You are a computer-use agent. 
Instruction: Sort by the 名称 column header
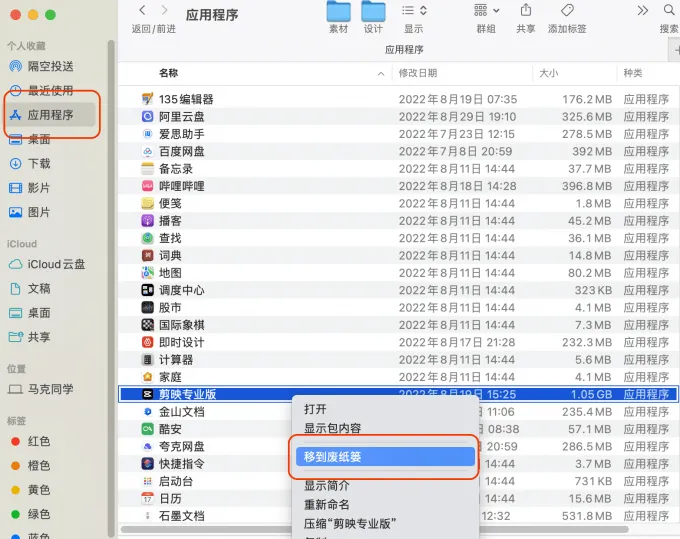pyautogui.click(x=168, y=73)
